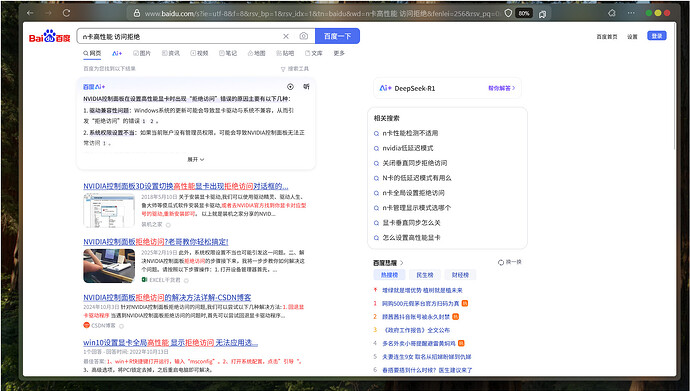Click the browser forward arrow

(48, 13)
